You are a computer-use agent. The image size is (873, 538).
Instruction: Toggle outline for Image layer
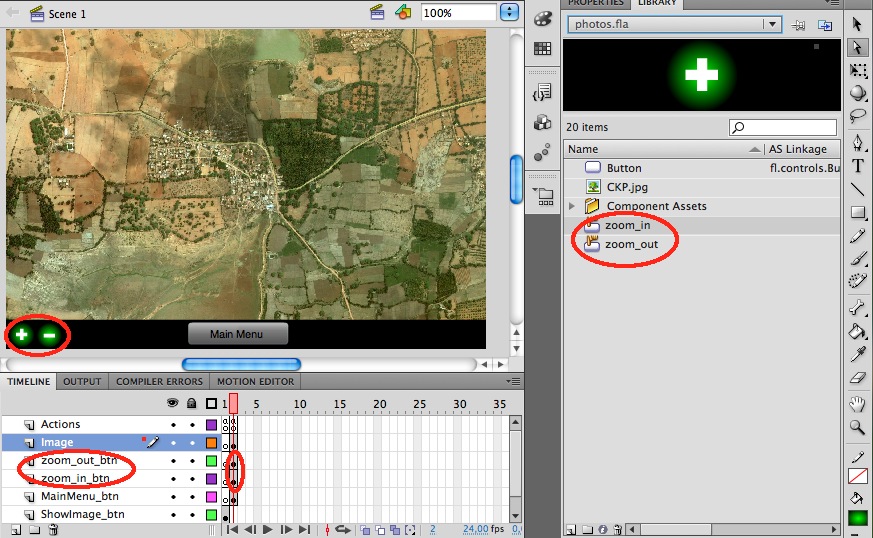[x=212, y=443]
